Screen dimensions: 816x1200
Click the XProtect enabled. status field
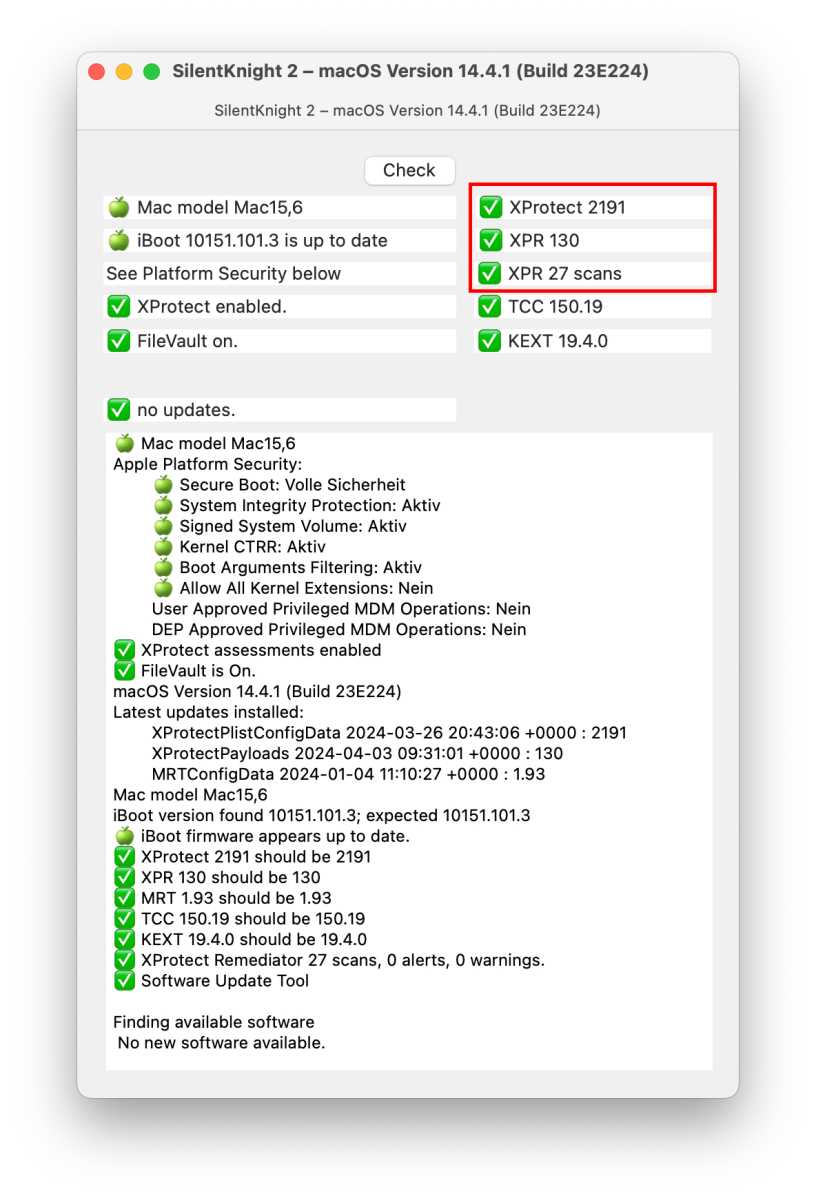tap(280, 307)
